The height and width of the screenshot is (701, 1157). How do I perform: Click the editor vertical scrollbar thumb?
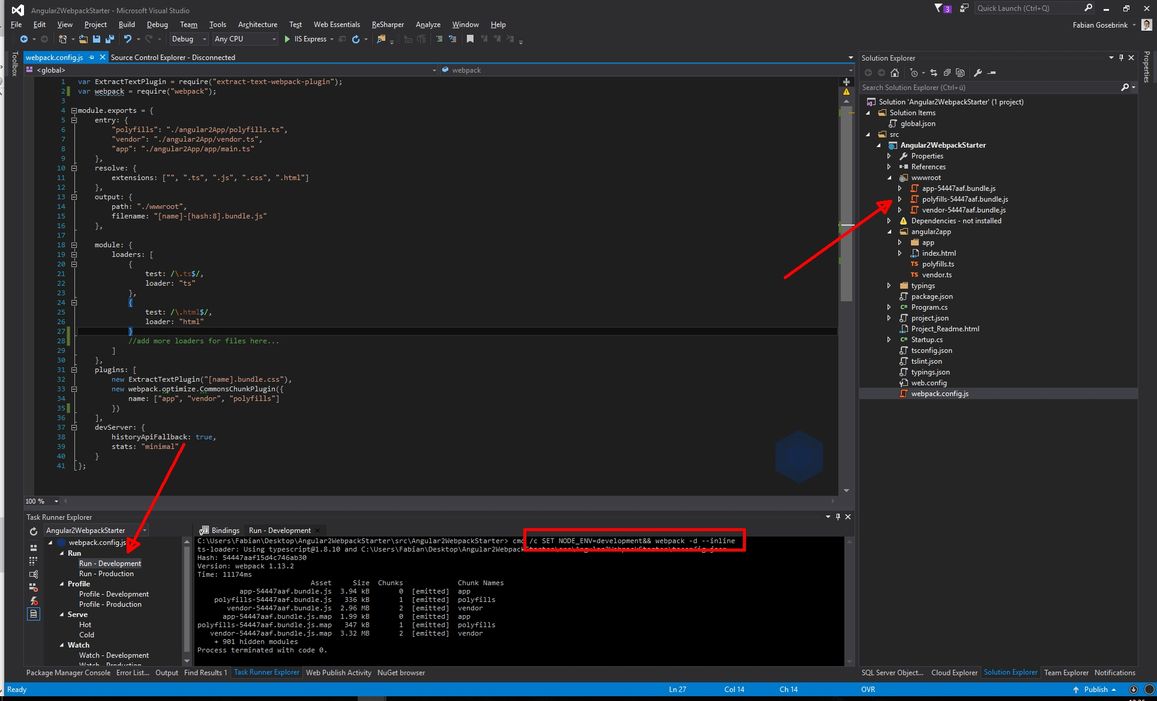pos(846,204)
